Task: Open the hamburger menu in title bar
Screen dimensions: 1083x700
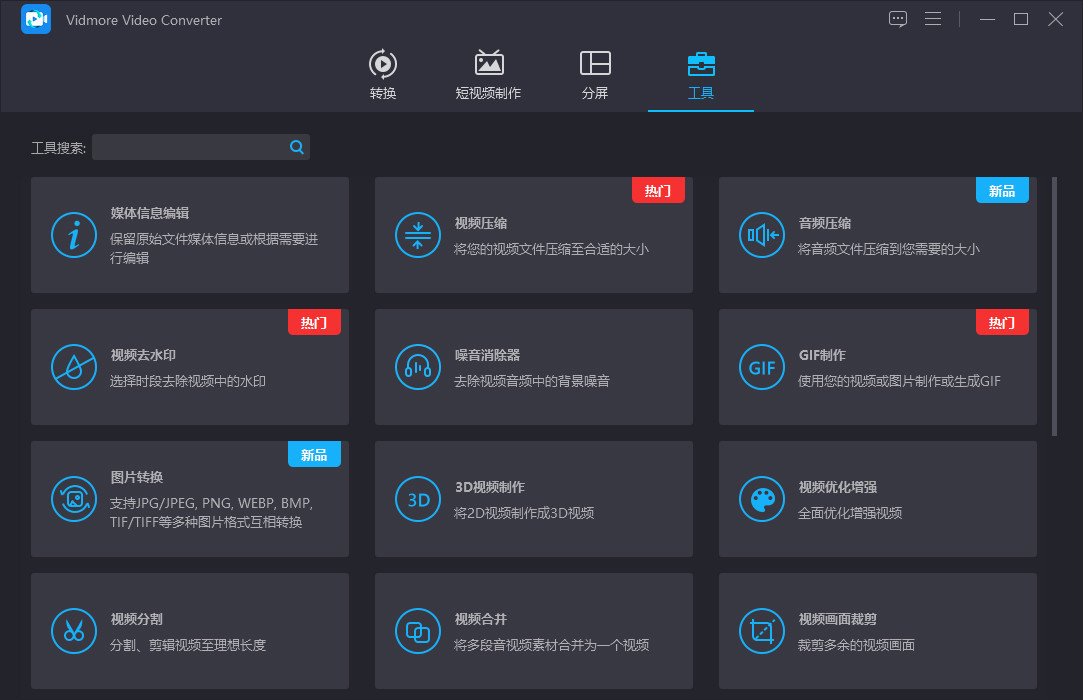Action: coord(932,19)
